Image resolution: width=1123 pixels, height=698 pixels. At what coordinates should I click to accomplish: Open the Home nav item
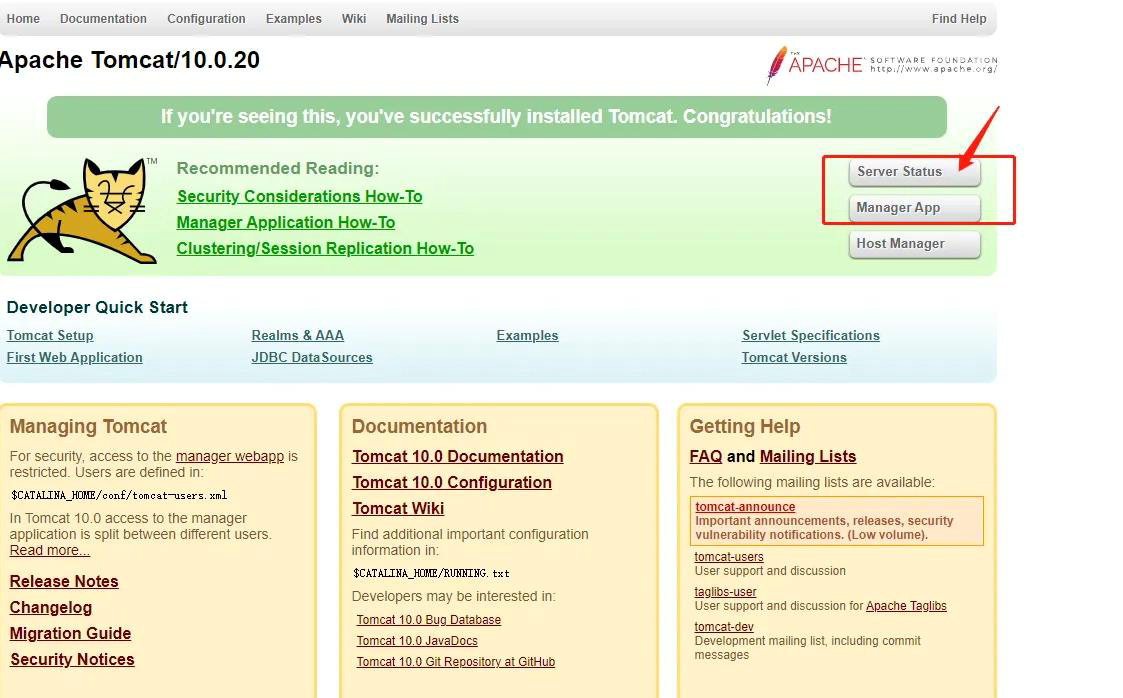point(23,19)
